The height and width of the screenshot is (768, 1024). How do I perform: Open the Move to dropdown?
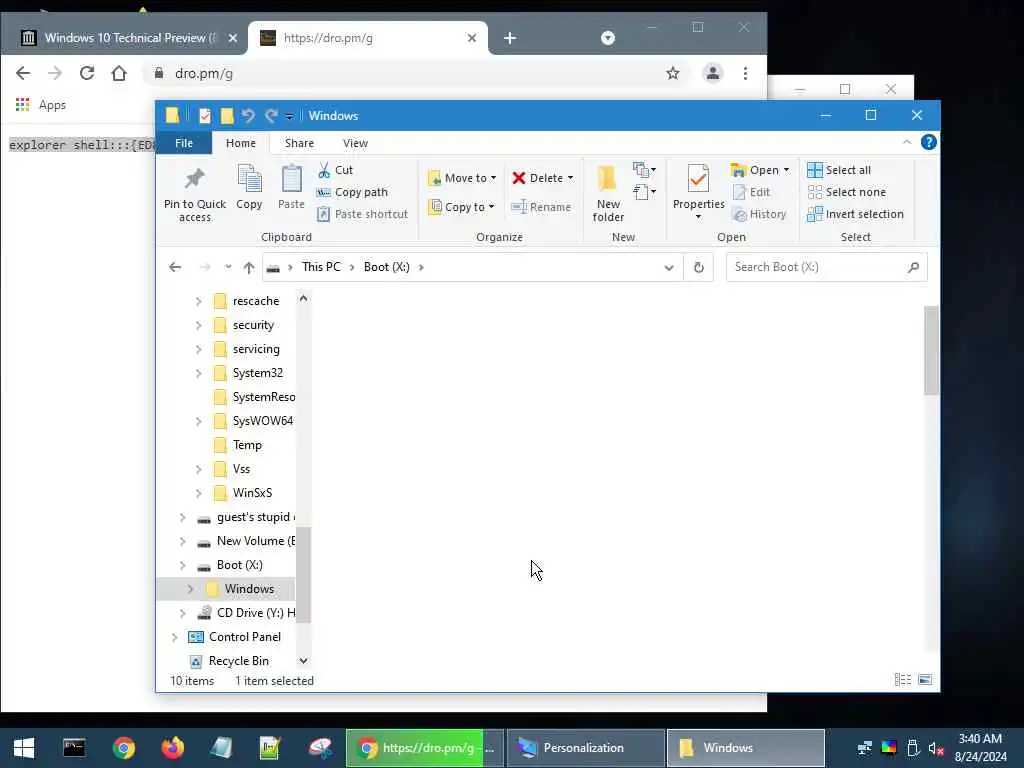[462, 178]
